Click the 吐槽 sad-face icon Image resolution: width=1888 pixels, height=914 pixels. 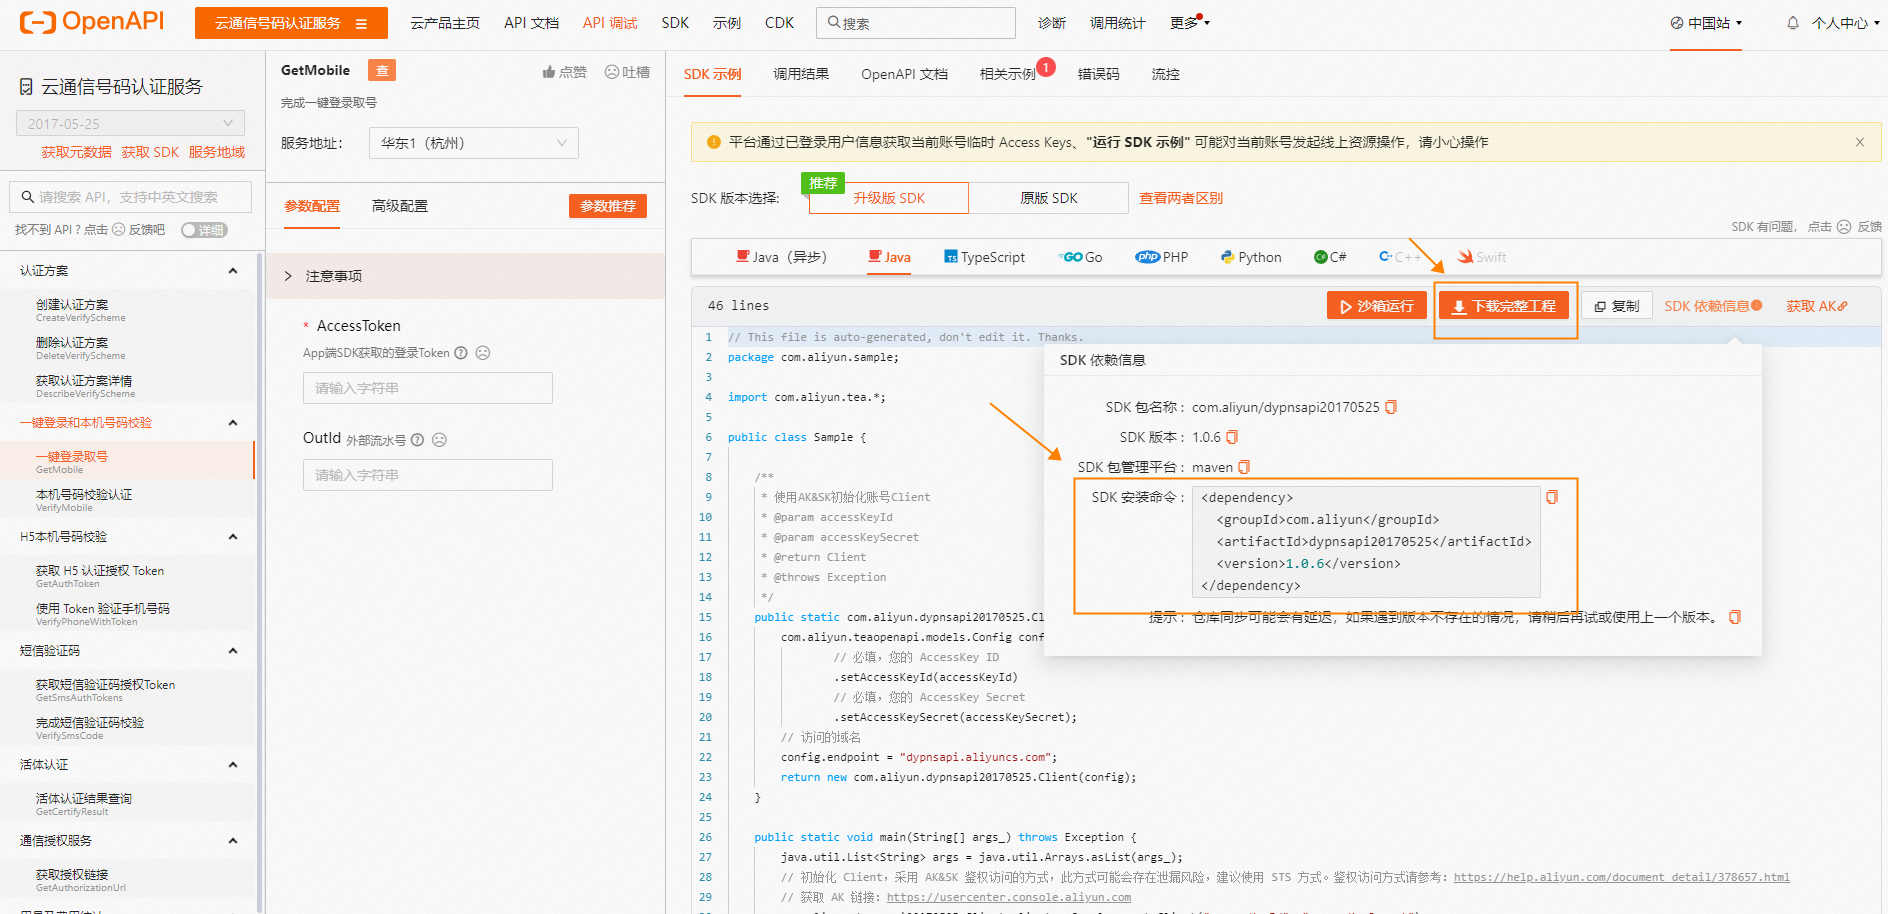(x=612, y=72)
